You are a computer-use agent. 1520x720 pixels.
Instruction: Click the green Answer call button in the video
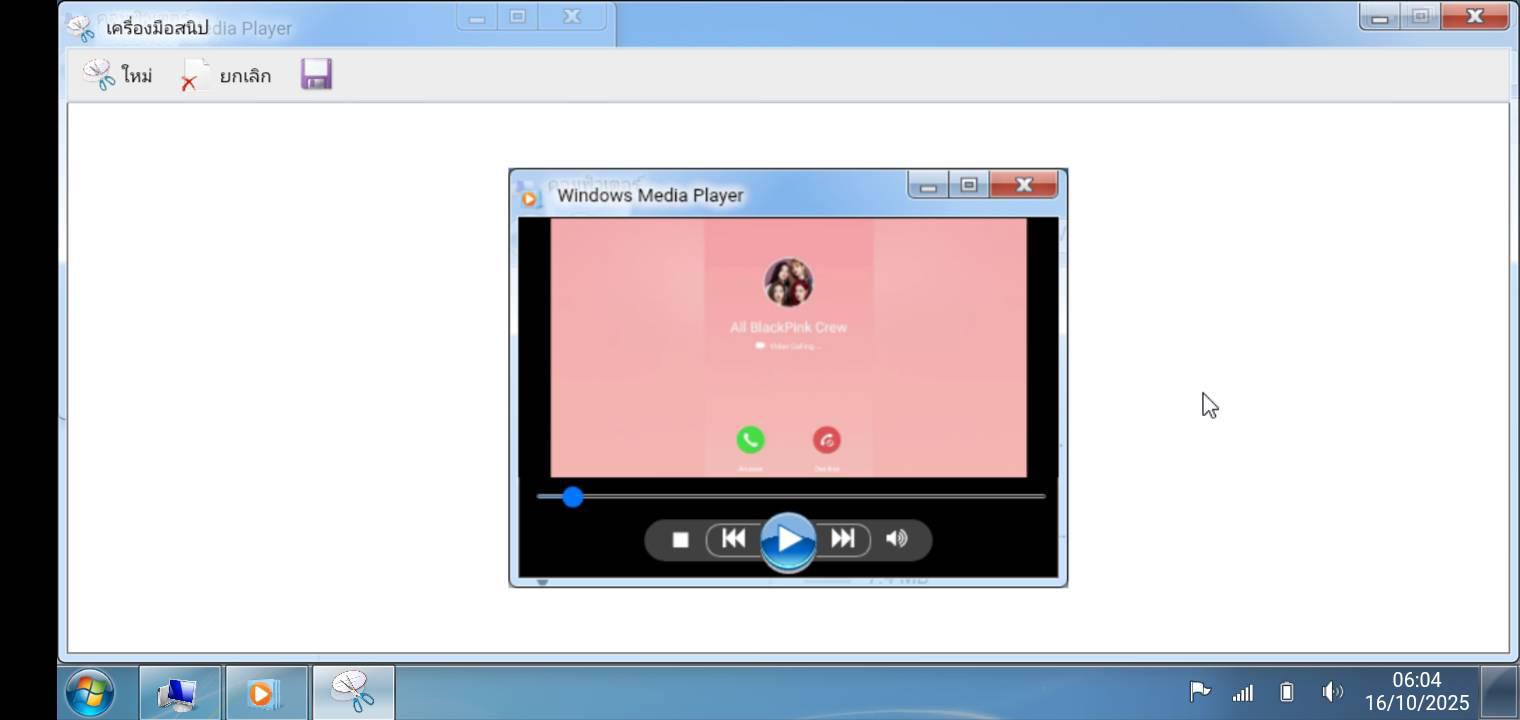tap(750, 440)
